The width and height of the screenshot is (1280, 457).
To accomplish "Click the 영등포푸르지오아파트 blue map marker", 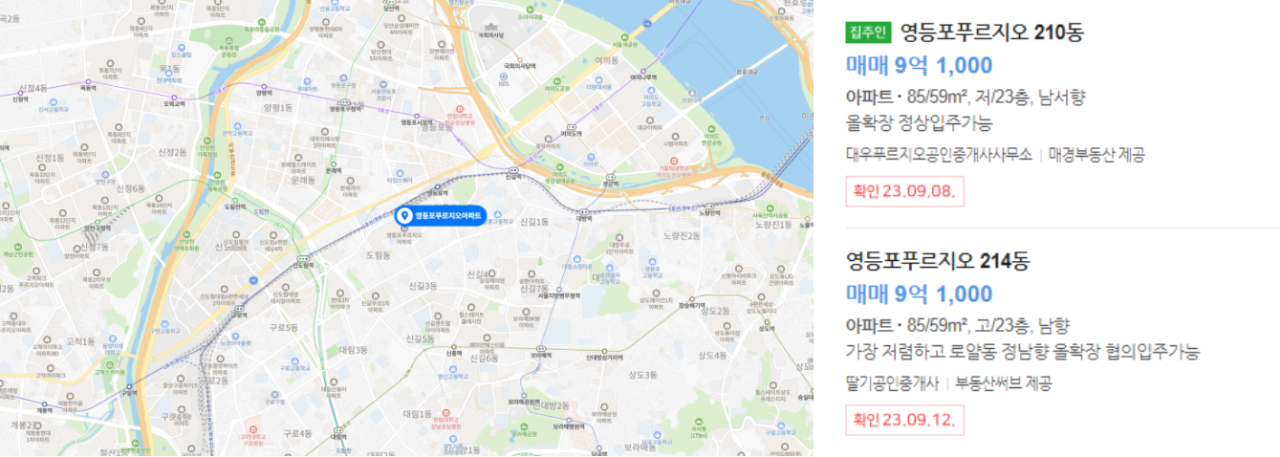I will [440, 216].
